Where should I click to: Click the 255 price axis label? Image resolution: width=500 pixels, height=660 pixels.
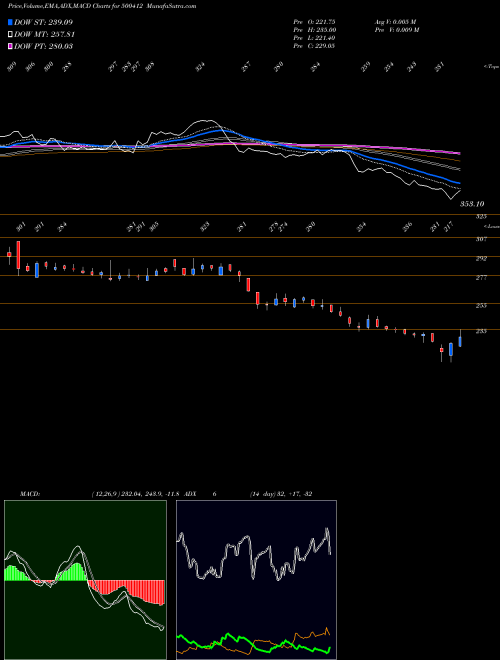click(481, 306)
